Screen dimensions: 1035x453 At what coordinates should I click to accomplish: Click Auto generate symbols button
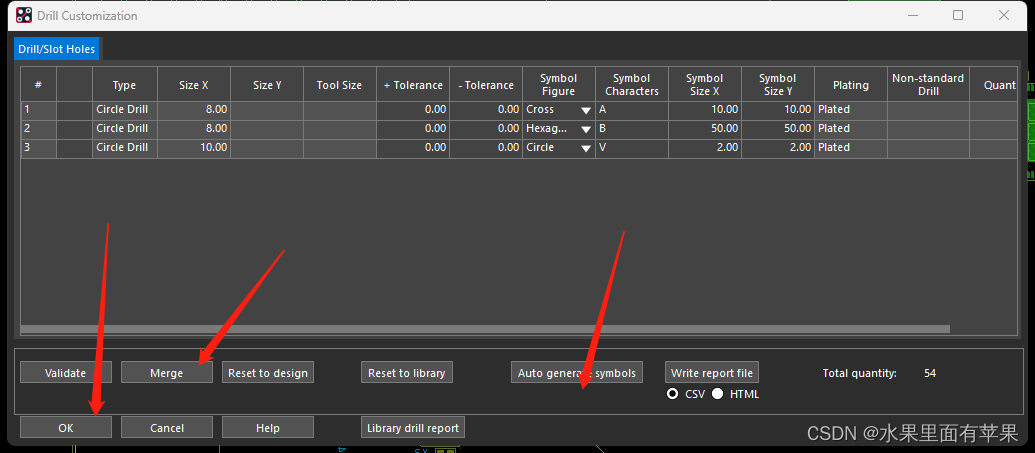[x=576, y=373]
